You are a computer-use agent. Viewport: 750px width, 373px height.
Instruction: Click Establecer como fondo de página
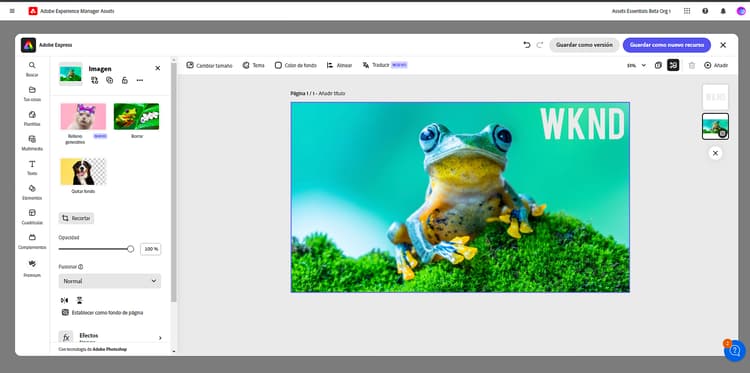click(x=102, y=313)
